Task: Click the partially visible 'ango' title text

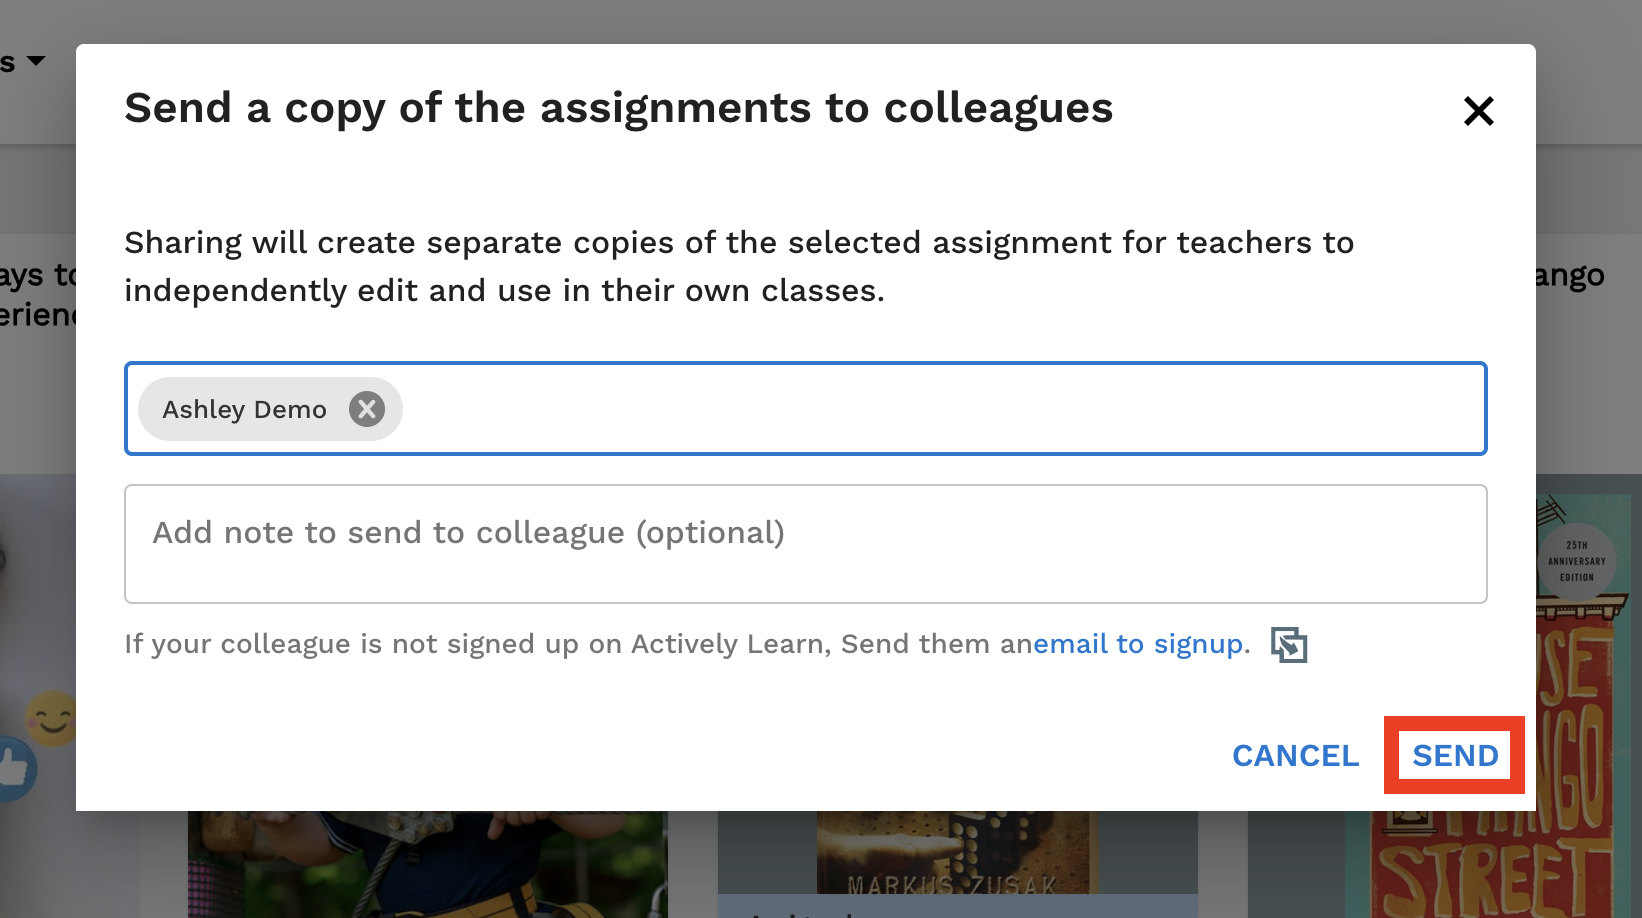Action: (x=1571, y=275)
